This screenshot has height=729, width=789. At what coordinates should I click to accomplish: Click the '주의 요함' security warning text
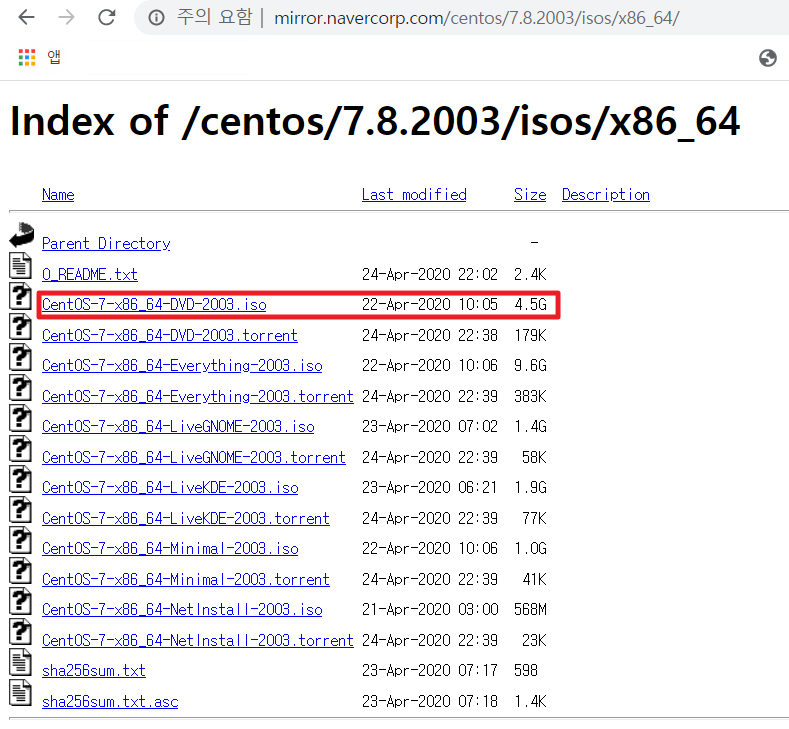214,18
